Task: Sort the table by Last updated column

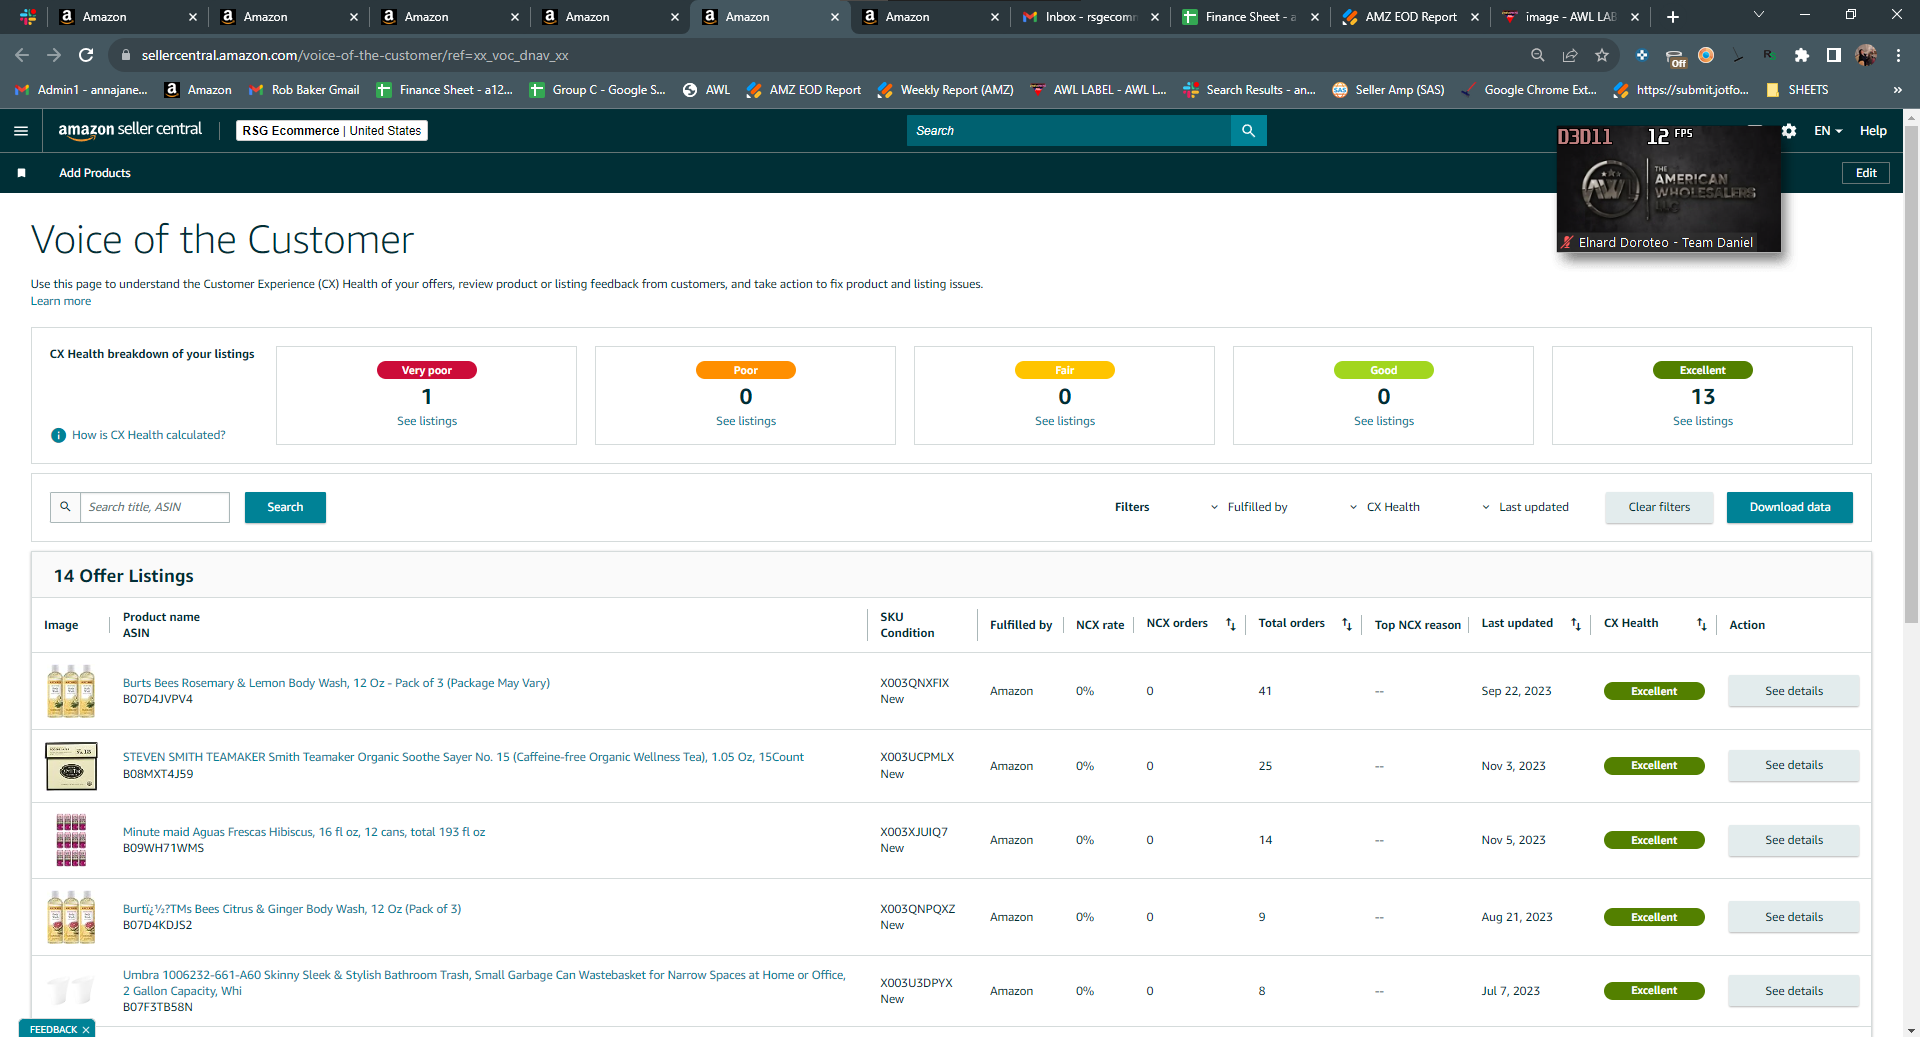Action: tap(1576, 624)
